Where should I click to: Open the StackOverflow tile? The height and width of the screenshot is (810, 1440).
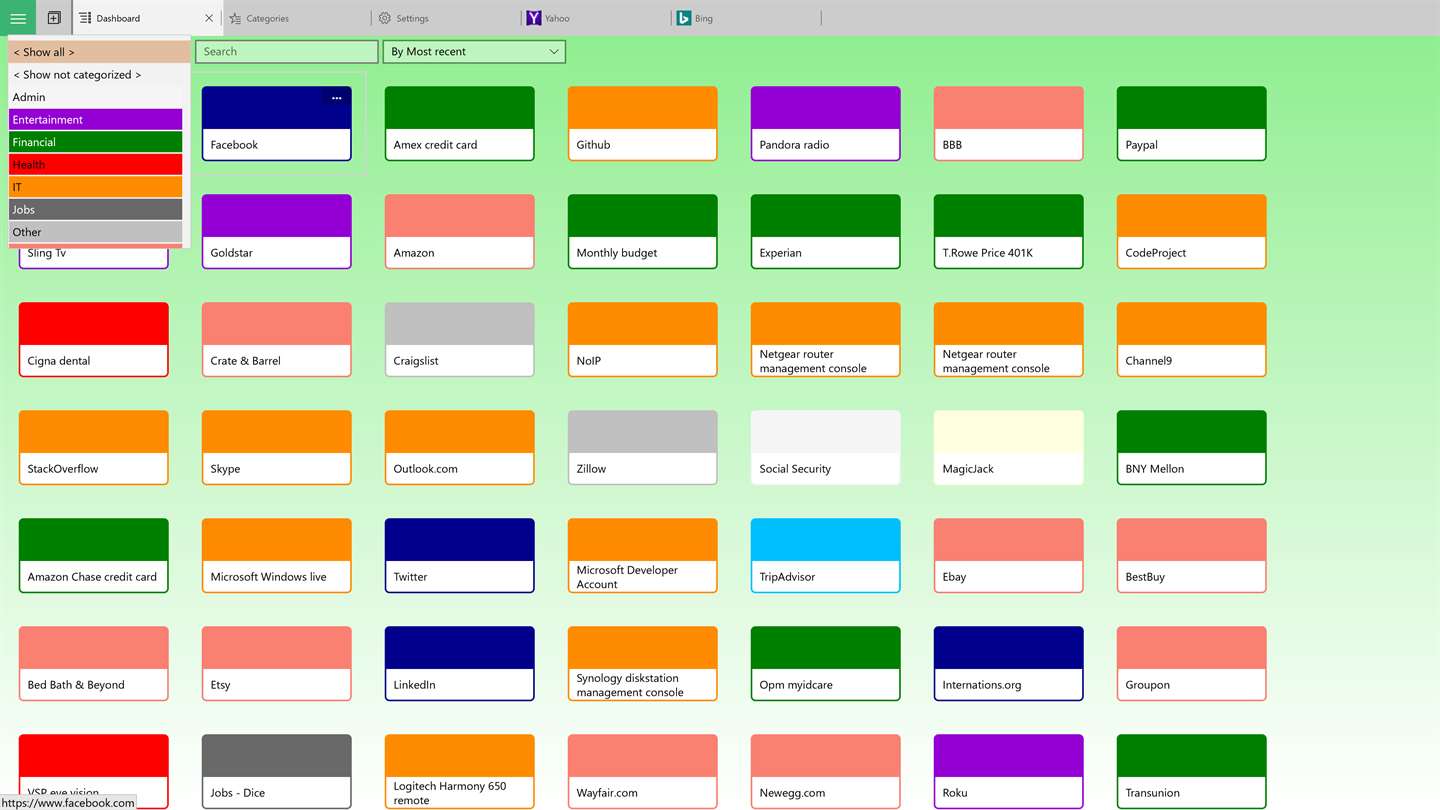pos(93,447)
